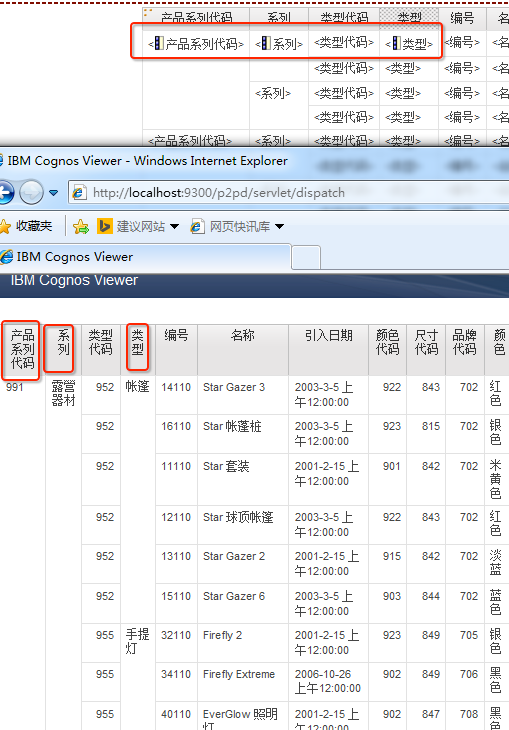Open the 收藏夹 favorites button

pyautogui.click(x=26, y=226)
